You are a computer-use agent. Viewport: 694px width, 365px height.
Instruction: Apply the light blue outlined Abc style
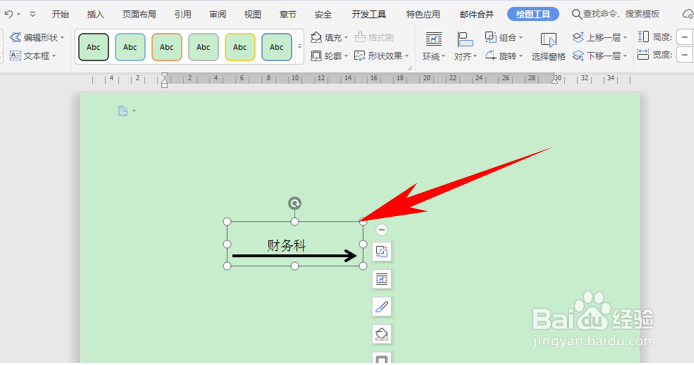[130, 47]
